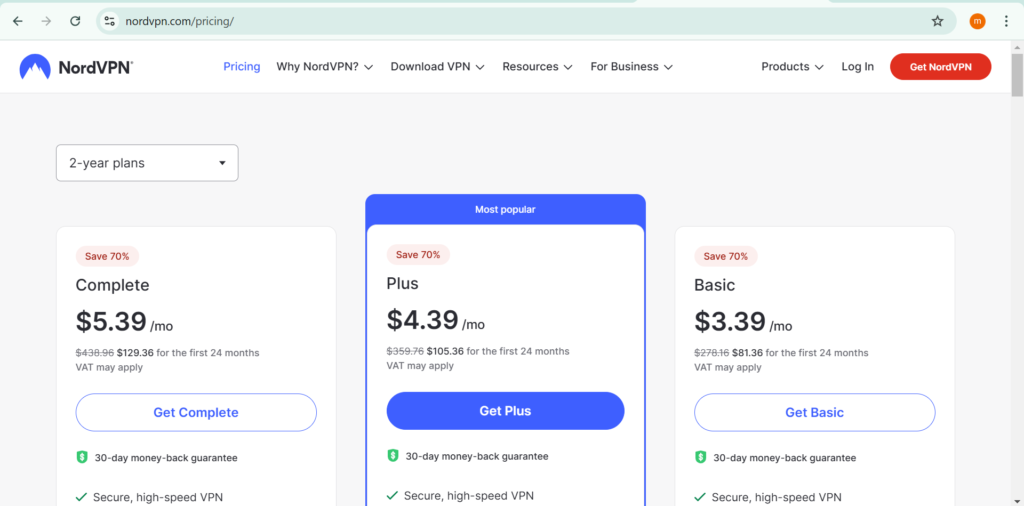Go back using the browser back arrow
Image resolution: width=1024 pixels, height=506 pixels.
pyautogui.click(x=18, y=21)
